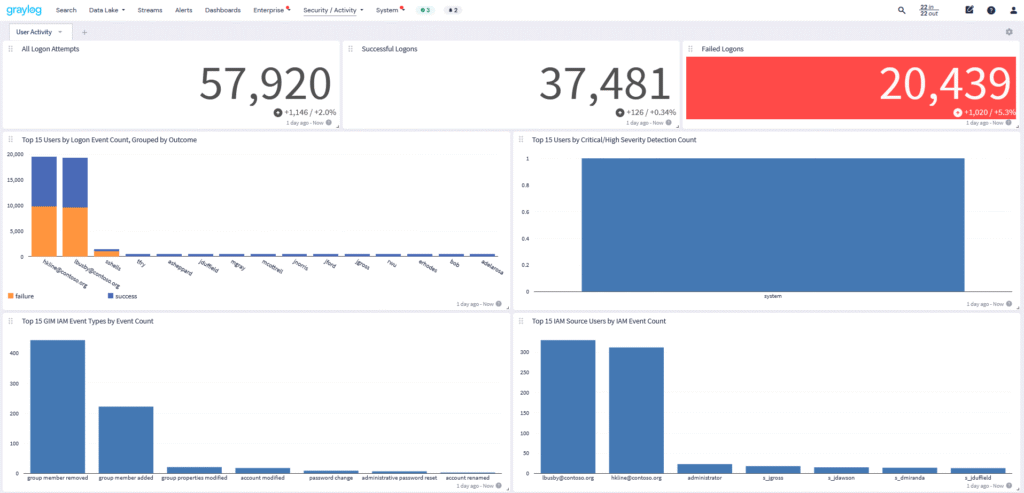
Task: Click time range help icon in Successful Logons
Action: click(669, 122)
